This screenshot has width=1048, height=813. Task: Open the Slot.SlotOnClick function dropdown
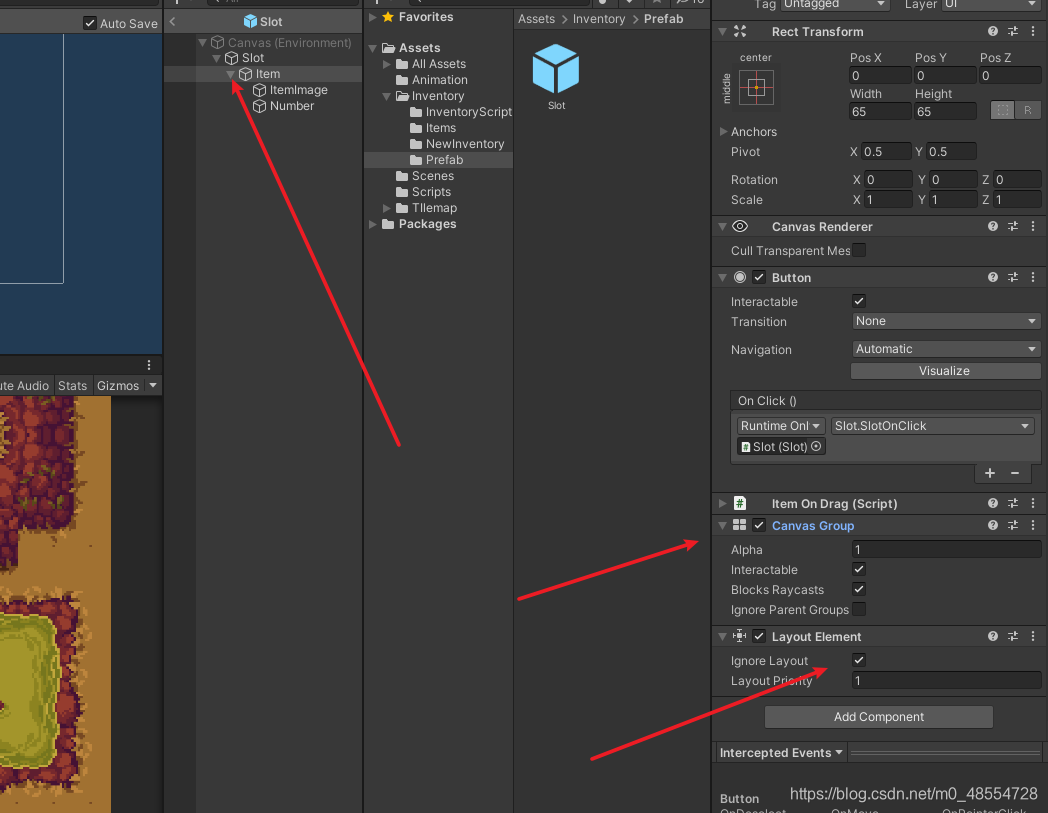(x=932, y=426)
